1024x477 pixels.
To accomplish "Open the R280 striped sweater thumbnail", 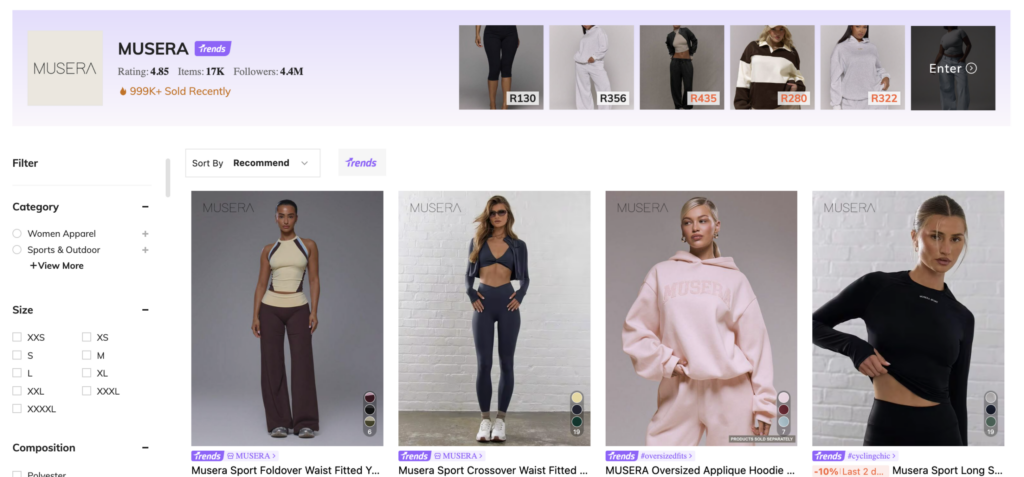I will pos(772,67).
